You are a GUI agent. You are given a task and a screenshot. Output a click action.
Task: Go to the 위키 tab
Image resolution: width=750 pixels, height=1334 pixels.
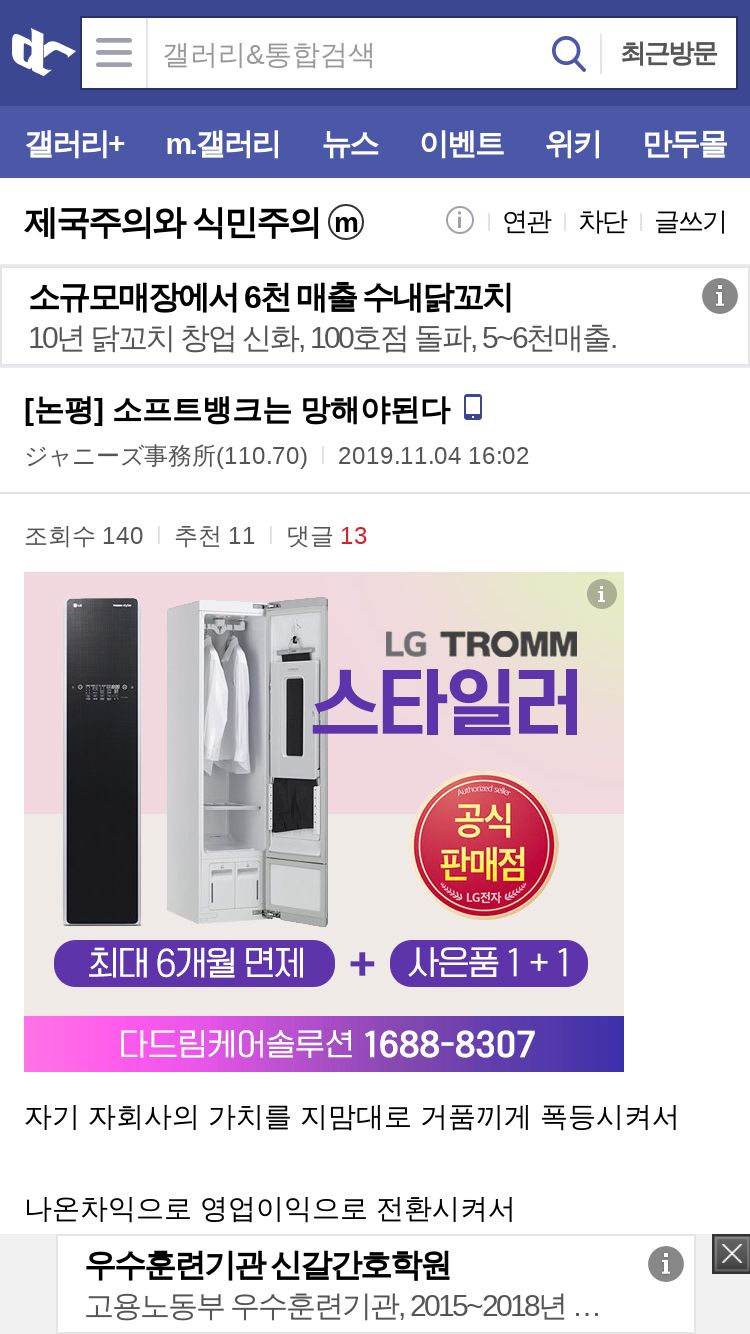(x=573, y=144)
